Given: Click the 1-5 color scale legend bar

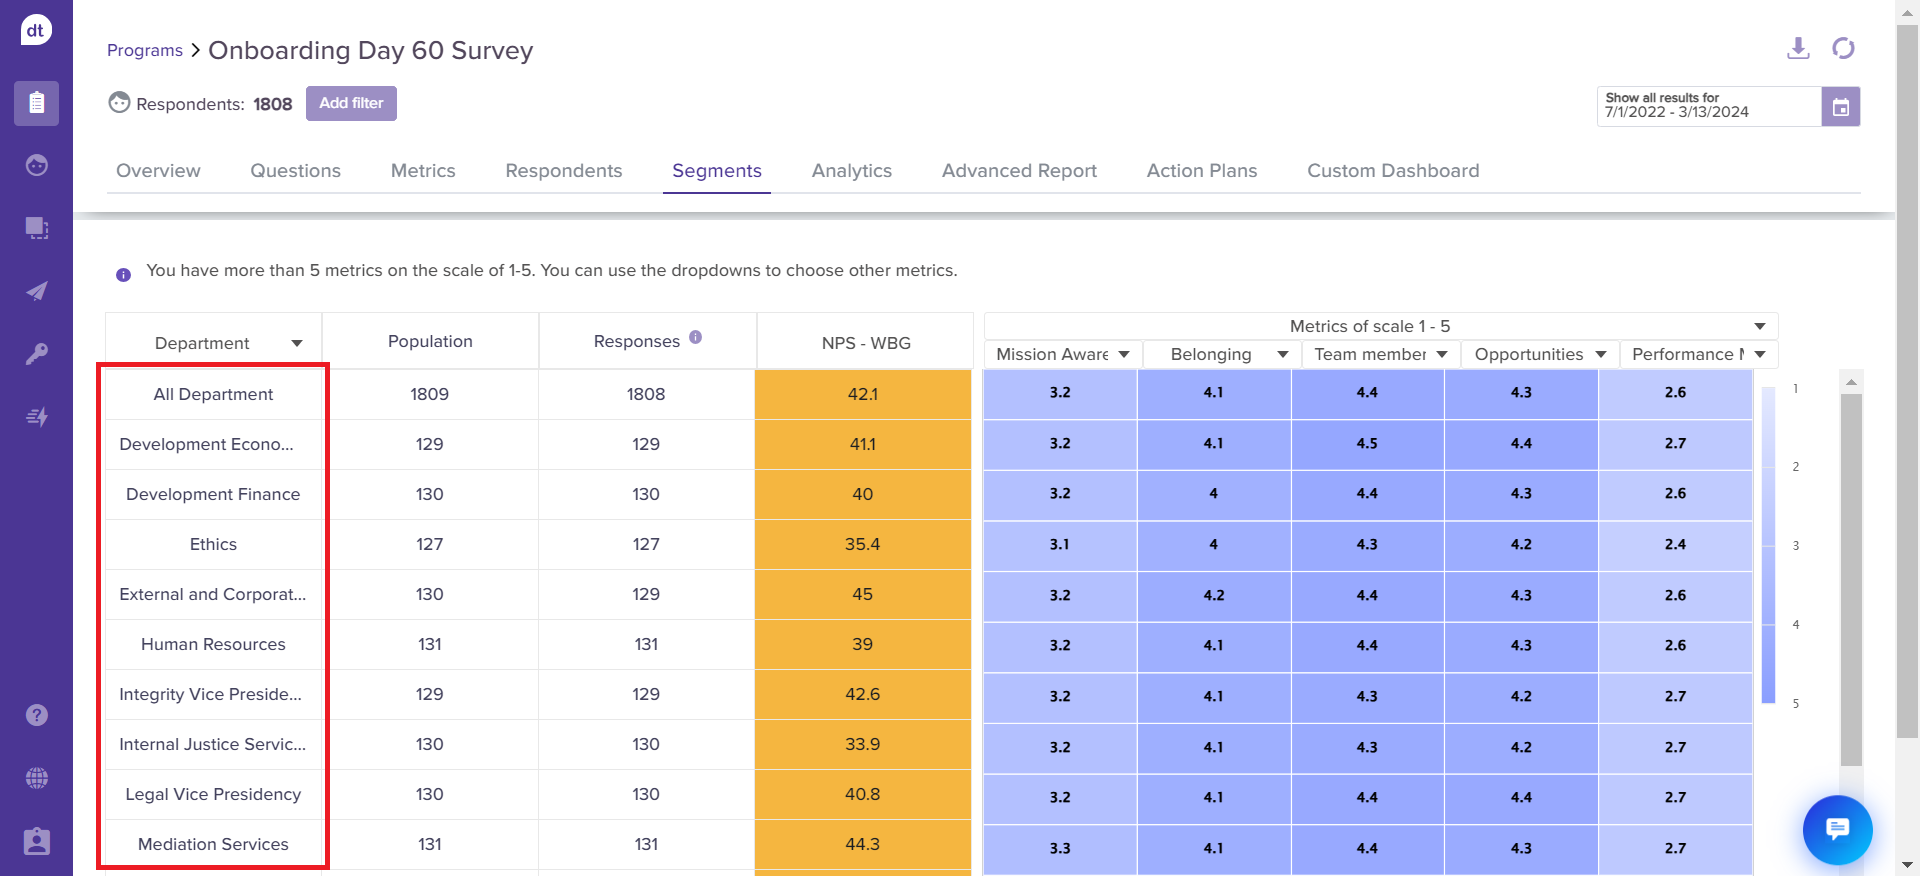Looking at the screenshot, I should click(x=1768, y=545).
